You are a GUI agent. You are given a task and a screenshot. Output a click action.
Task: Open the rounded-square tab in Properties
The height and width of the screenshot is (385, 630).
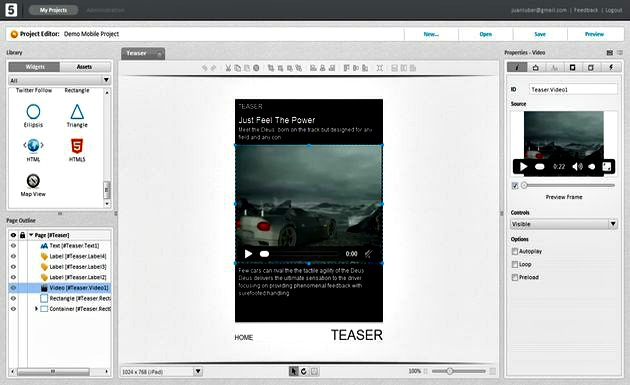point(591,68)
